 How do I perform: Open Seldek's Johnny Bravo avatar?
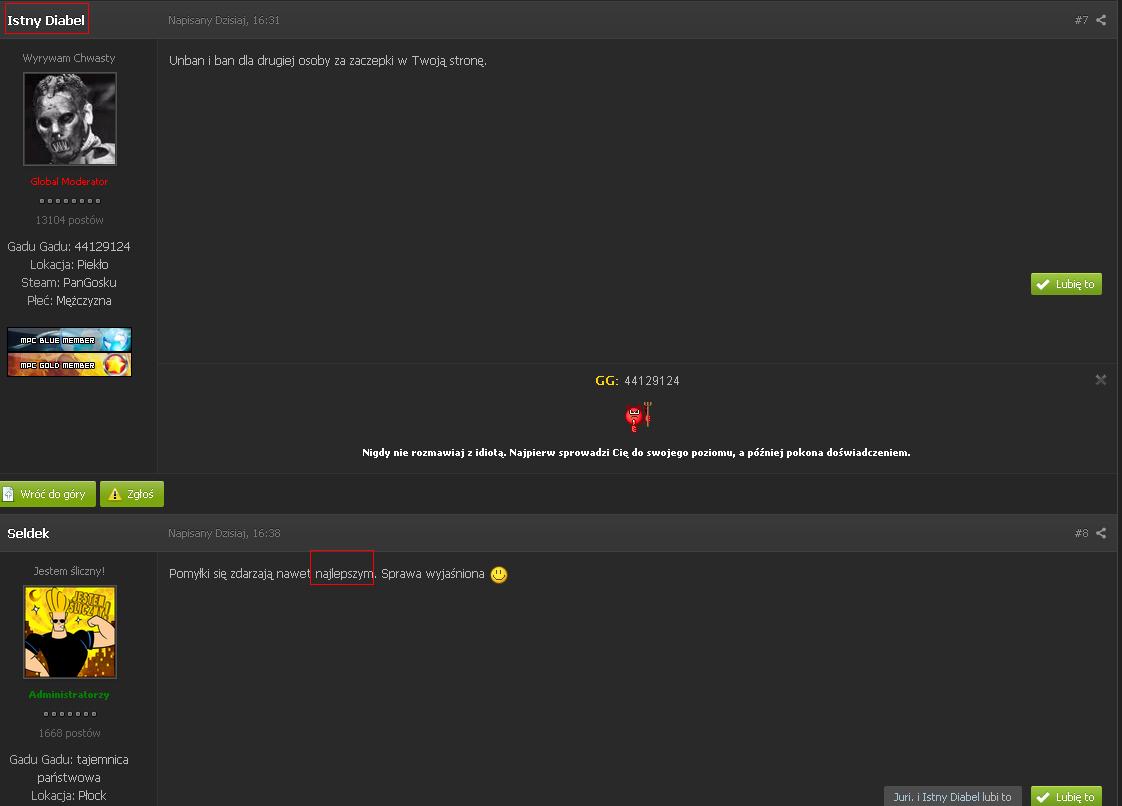click(x=69, y=632)
